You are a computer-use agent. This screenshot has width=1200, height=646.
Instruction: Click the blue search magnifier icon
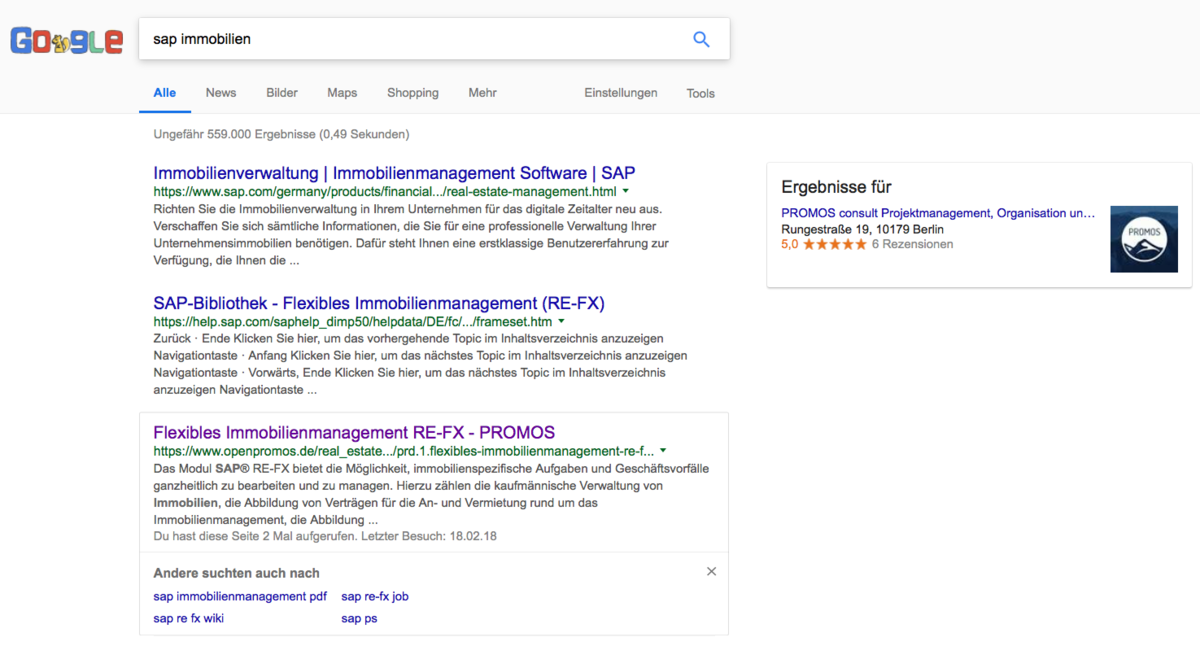(701, 39)
